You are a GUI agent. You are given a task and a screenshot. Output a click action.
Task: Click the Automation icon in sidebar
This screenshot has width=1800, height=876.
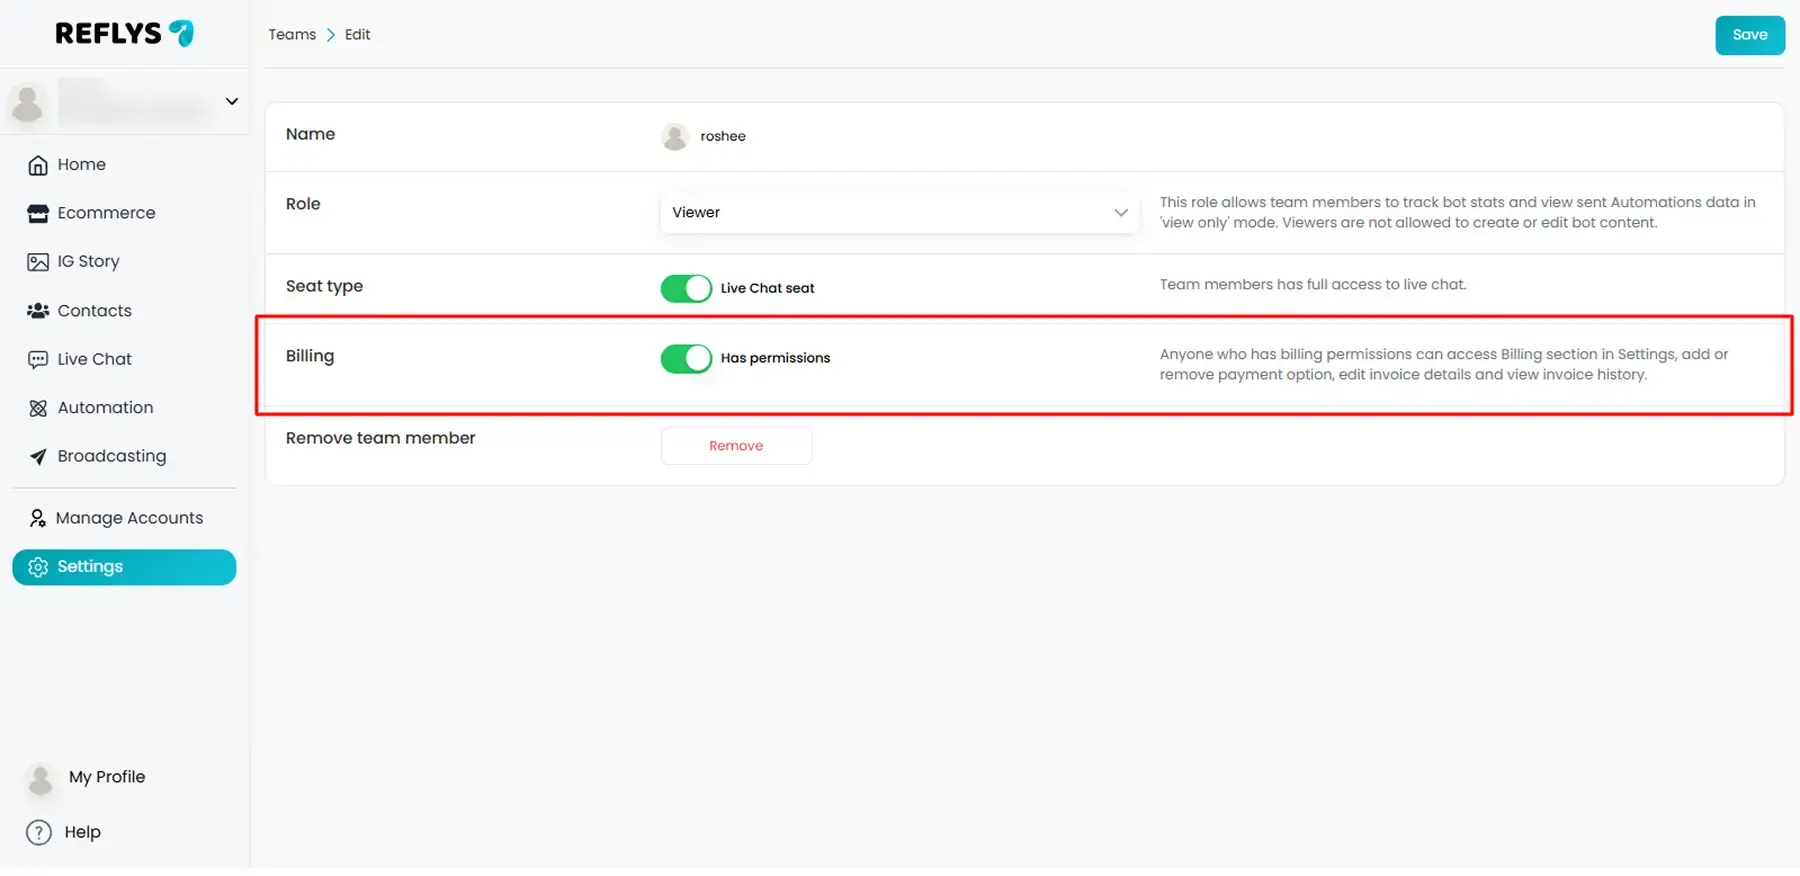(38, 408)
